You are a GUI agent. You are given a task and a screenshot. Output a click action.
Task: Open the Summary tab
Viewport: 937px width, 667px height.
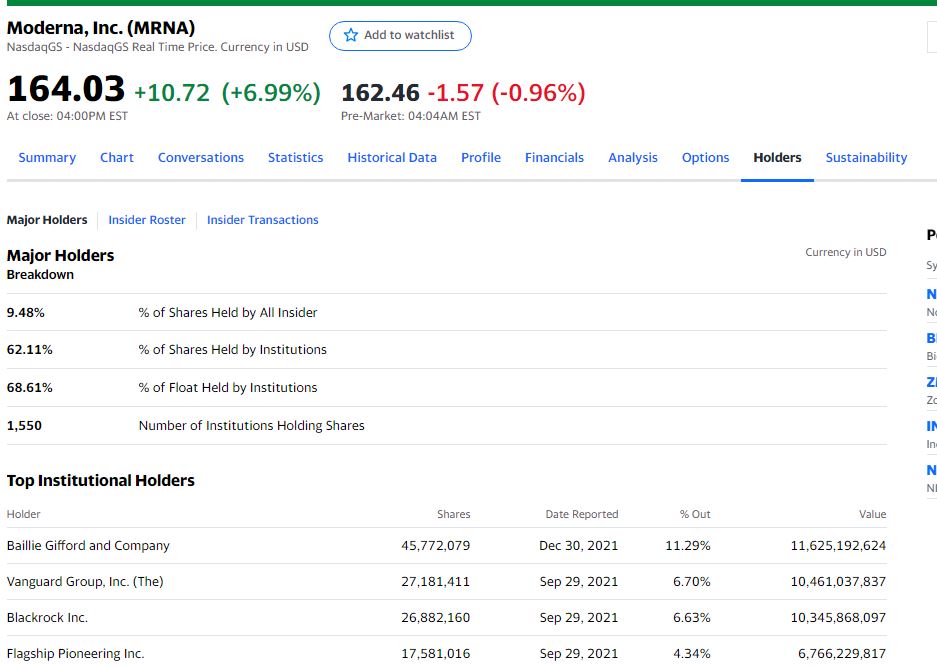click(x=47, y=158)
